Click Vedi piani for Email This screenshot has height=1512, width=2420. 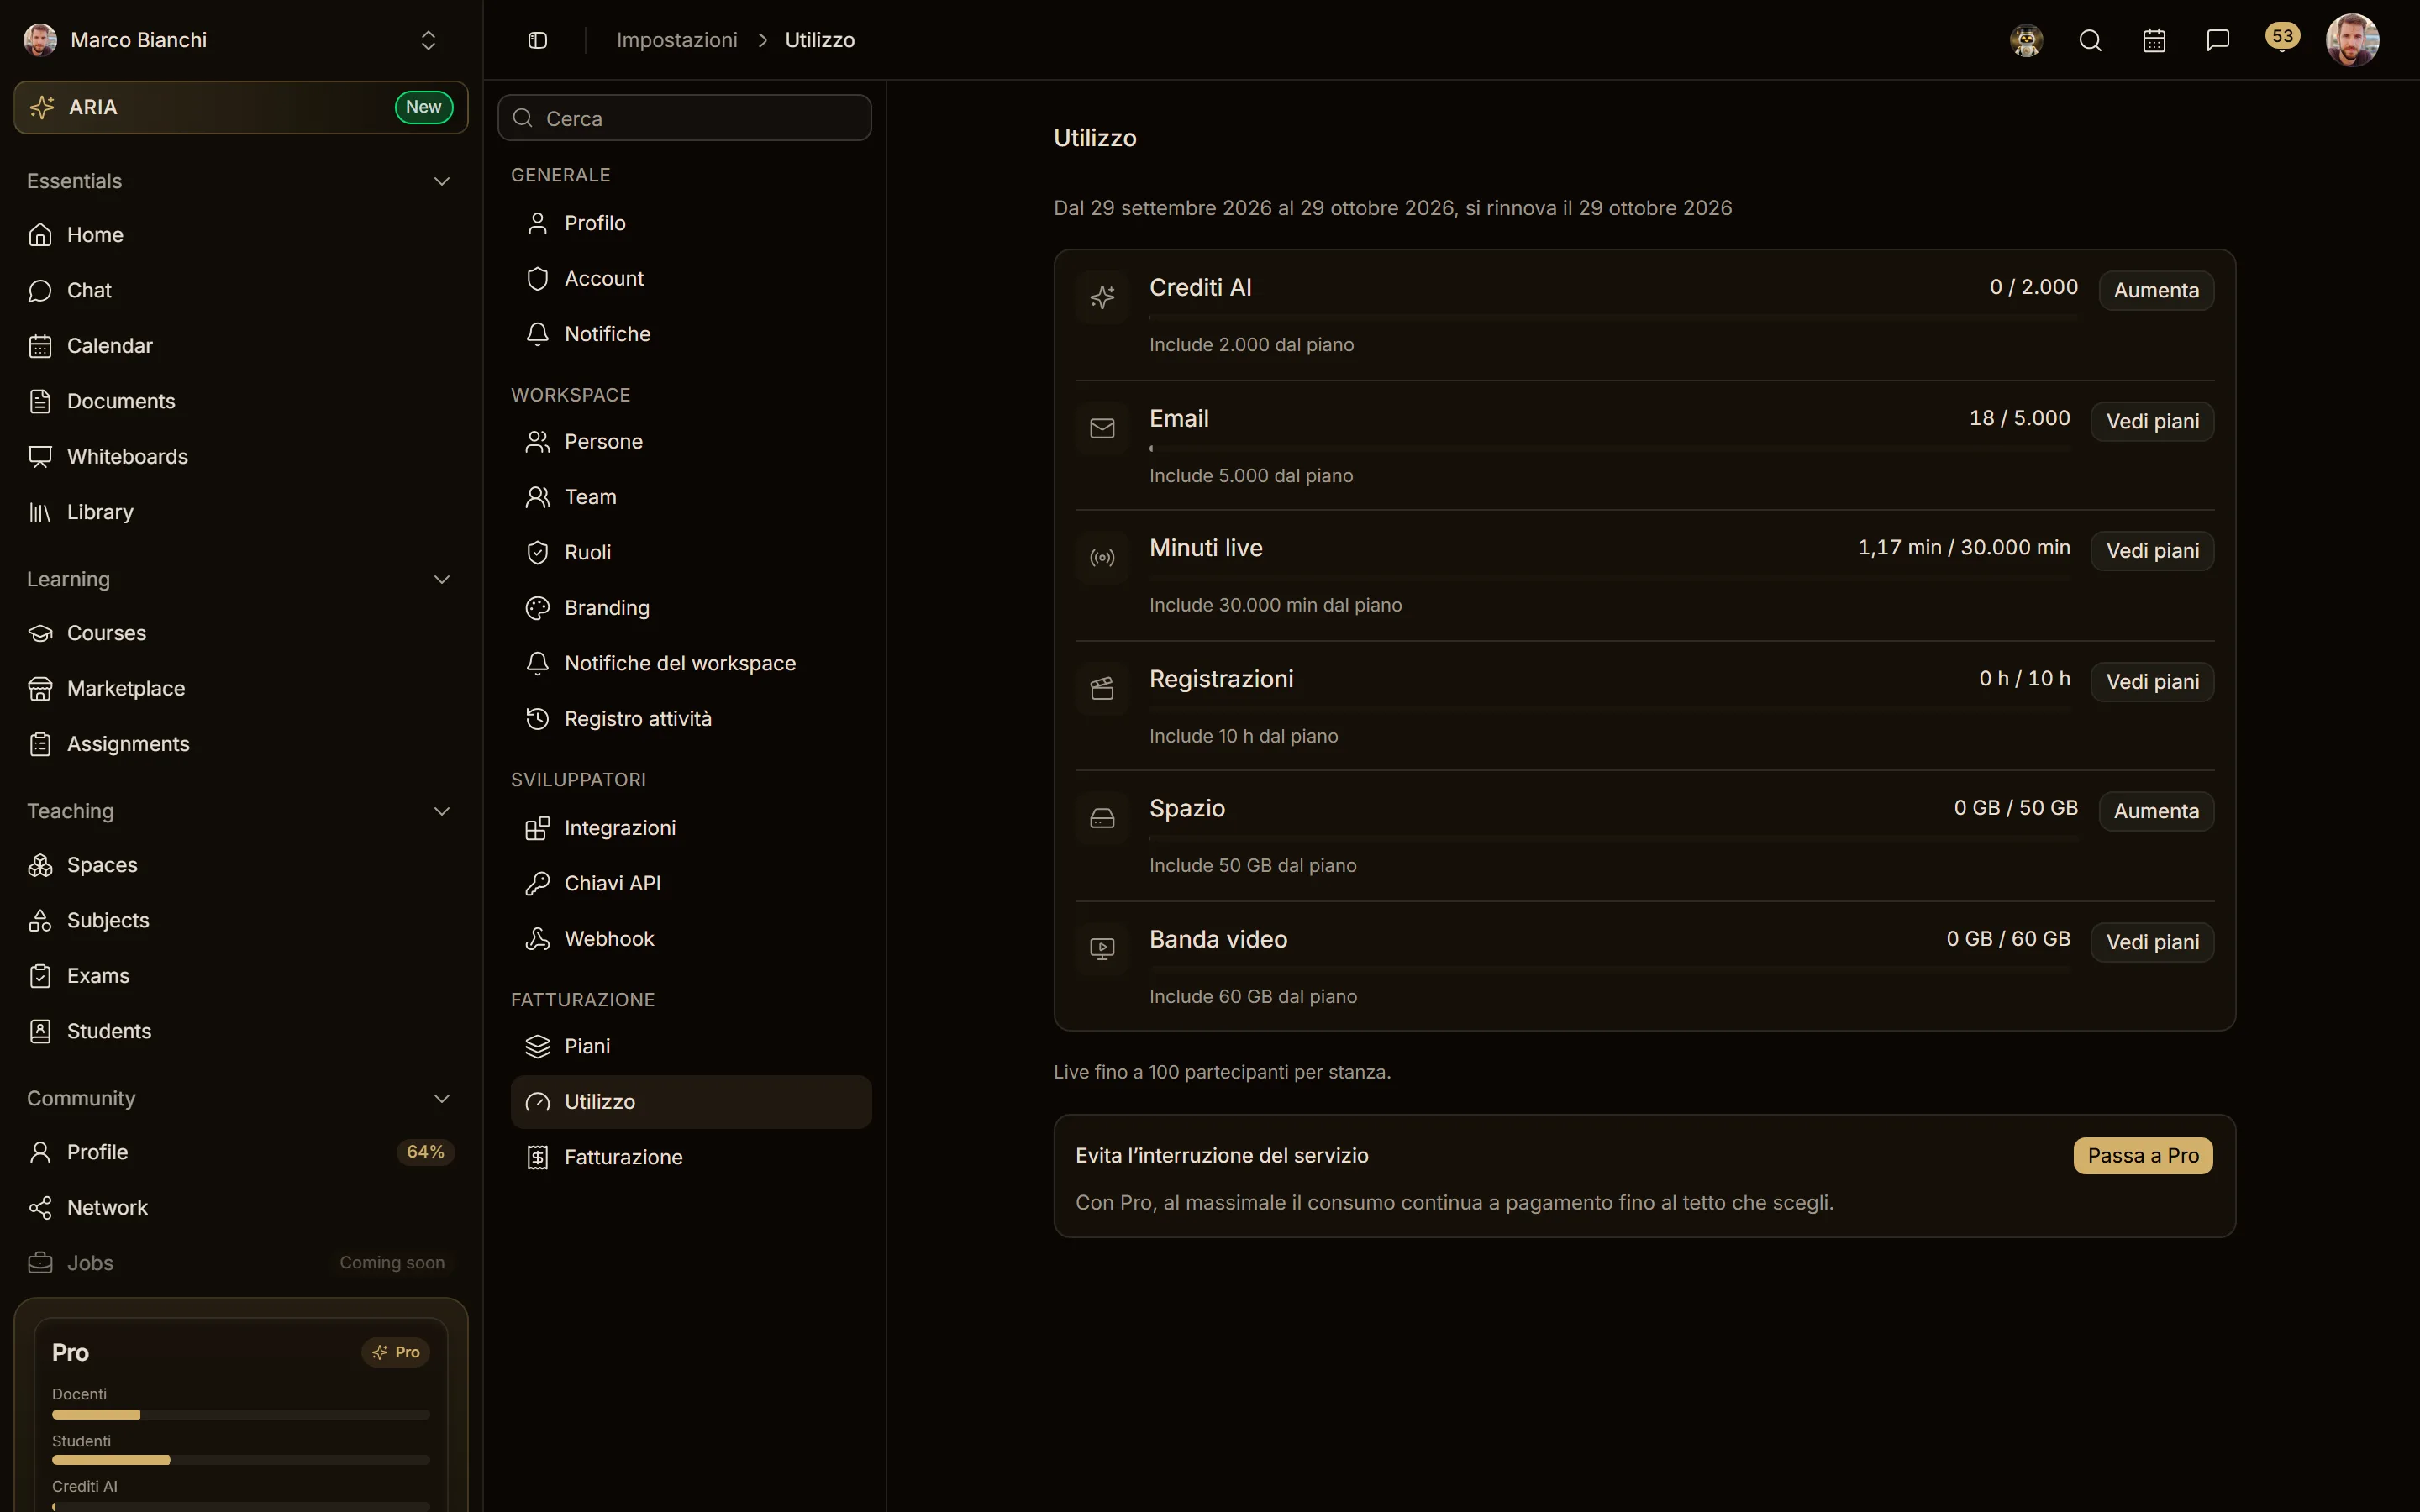(2152, 422)
